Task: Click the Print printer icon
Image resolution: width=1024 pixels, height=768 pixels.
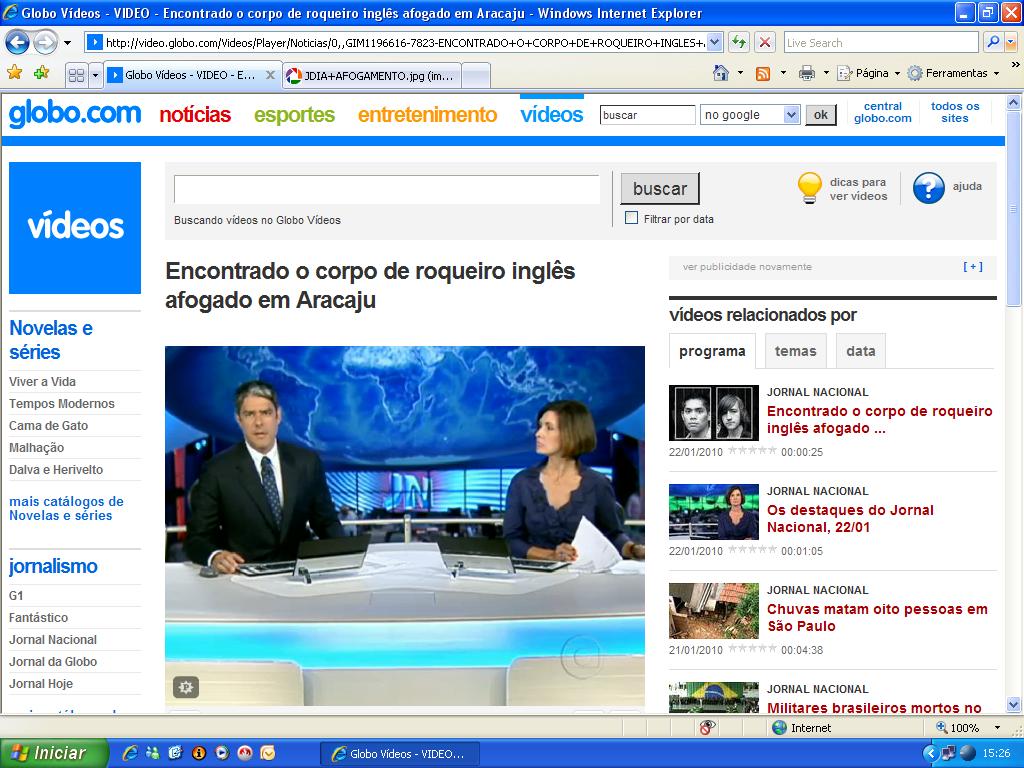Action: point(807,73)
